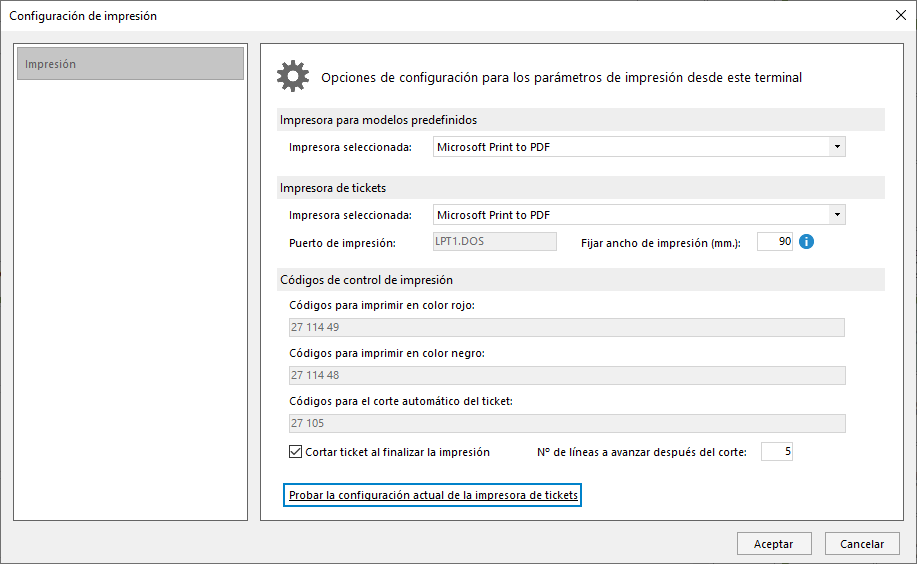This screenshot has width=917, height=564.
Task: Select the Impresión item in the sidebar
Action: point(130,64)
